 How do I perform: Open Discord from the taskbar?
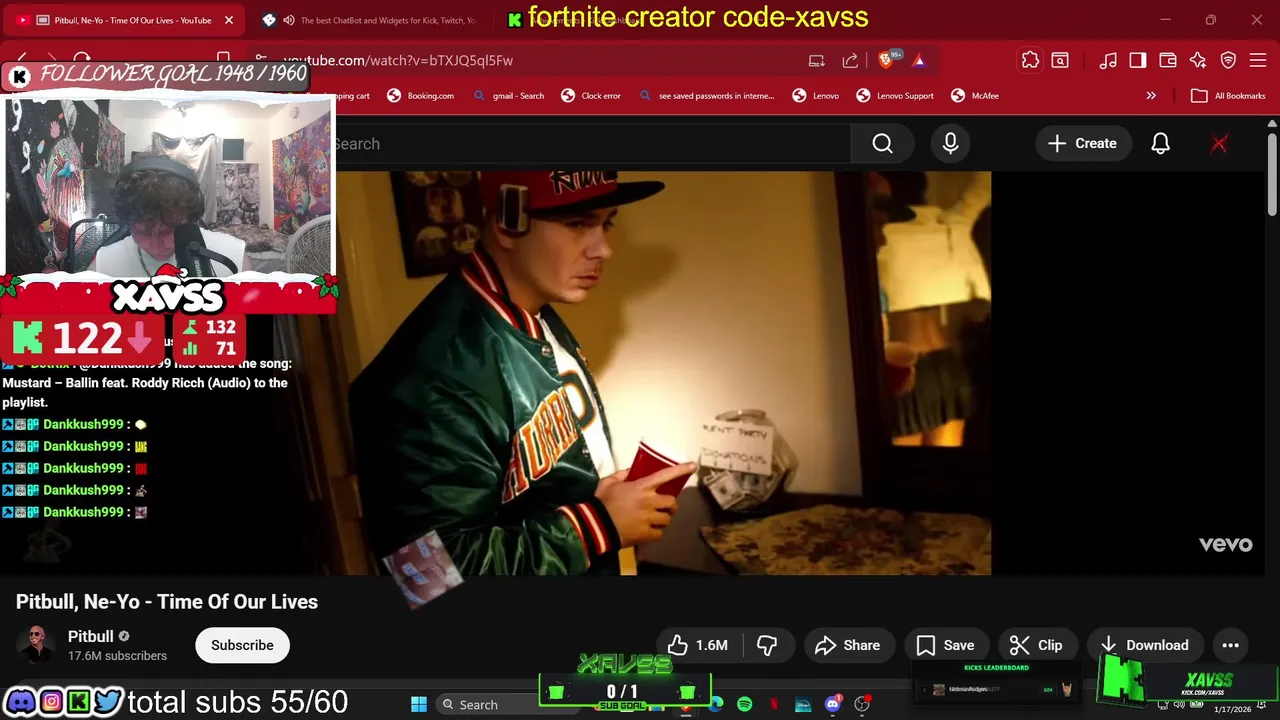click(832, 704)
